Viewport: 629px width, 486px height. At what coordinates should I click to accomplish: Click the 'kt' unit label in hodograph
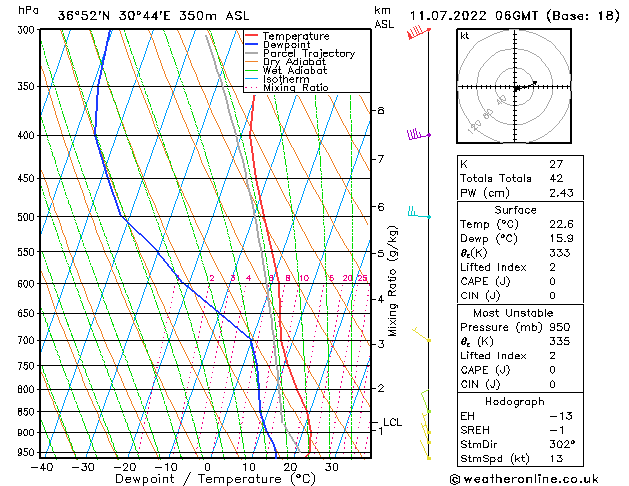[x=465, y=36]
